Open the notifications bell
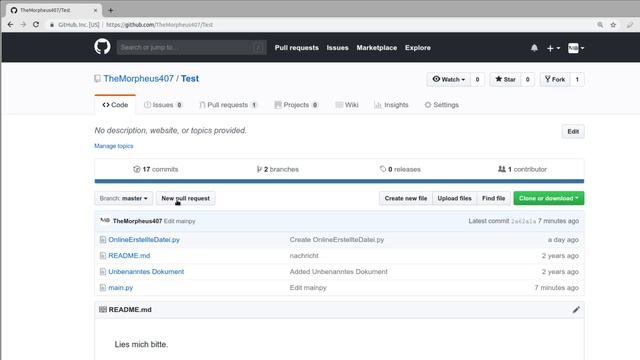 534,48
